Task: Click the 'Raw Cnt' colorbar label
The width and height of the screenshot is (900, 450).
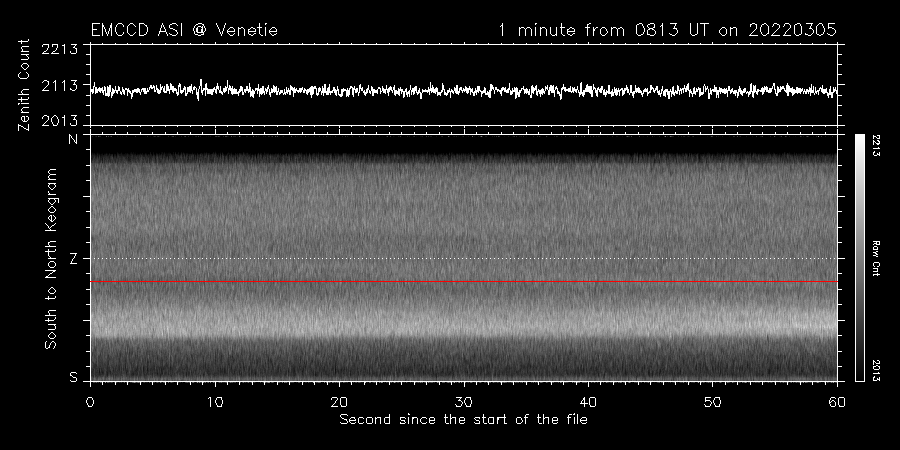Action: (x=876, y=258)
